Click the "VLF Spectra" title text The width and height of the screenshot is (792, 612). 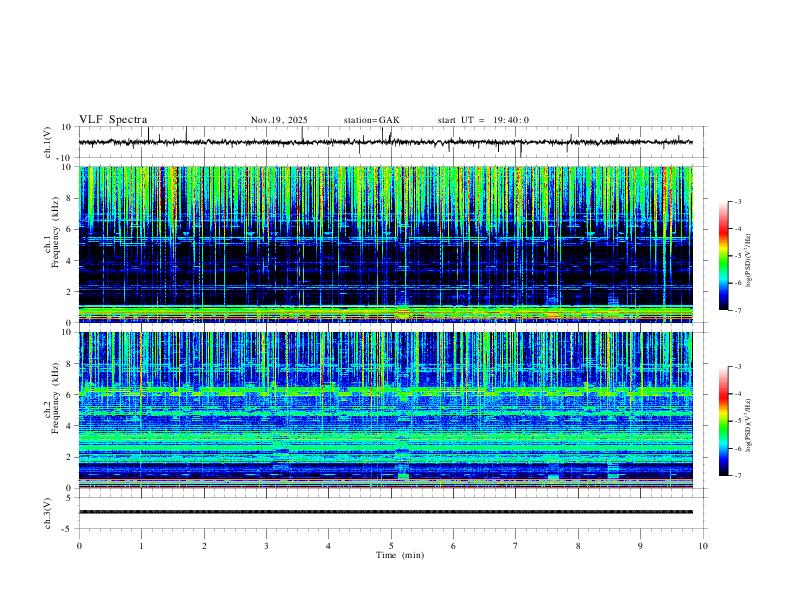[113, 120]
